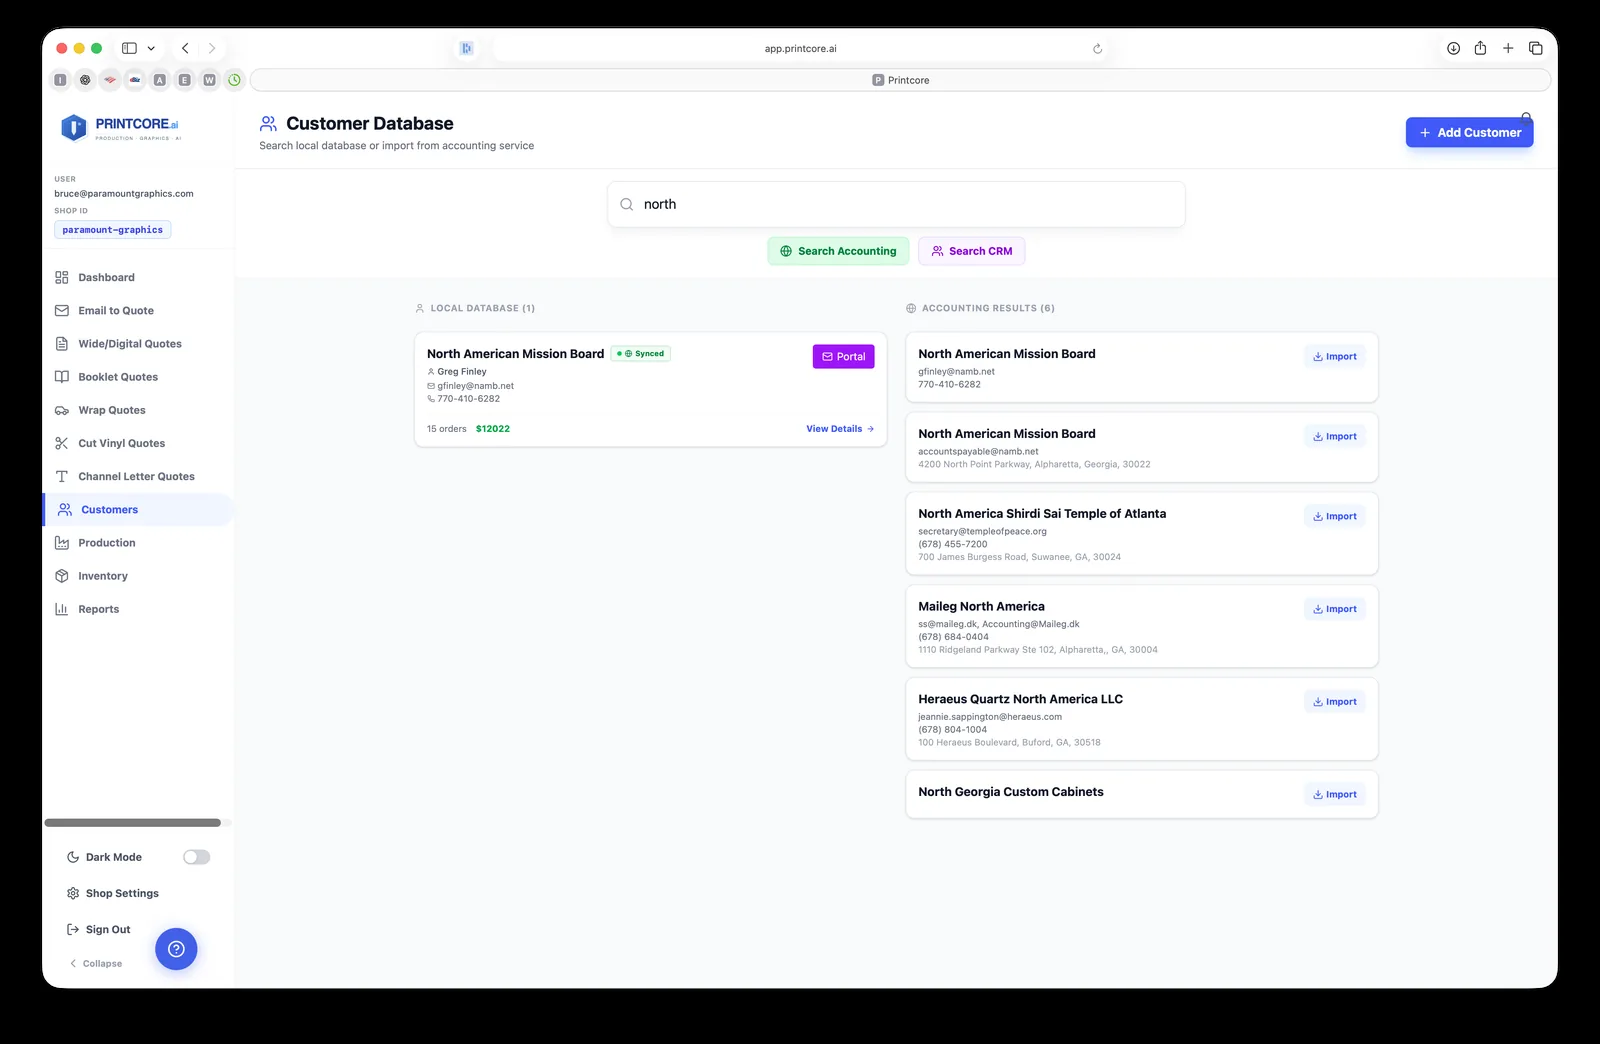Import North American Mission Board gfinley@namb.net

(1335, 356)
